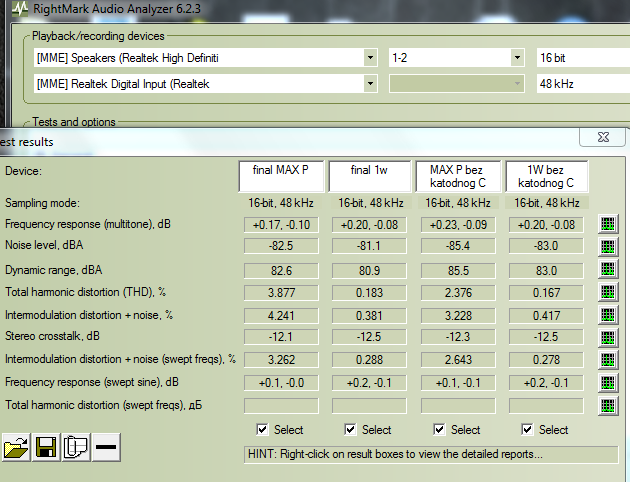Open intermodulation distortion + noise graph icon

(608, 315)
